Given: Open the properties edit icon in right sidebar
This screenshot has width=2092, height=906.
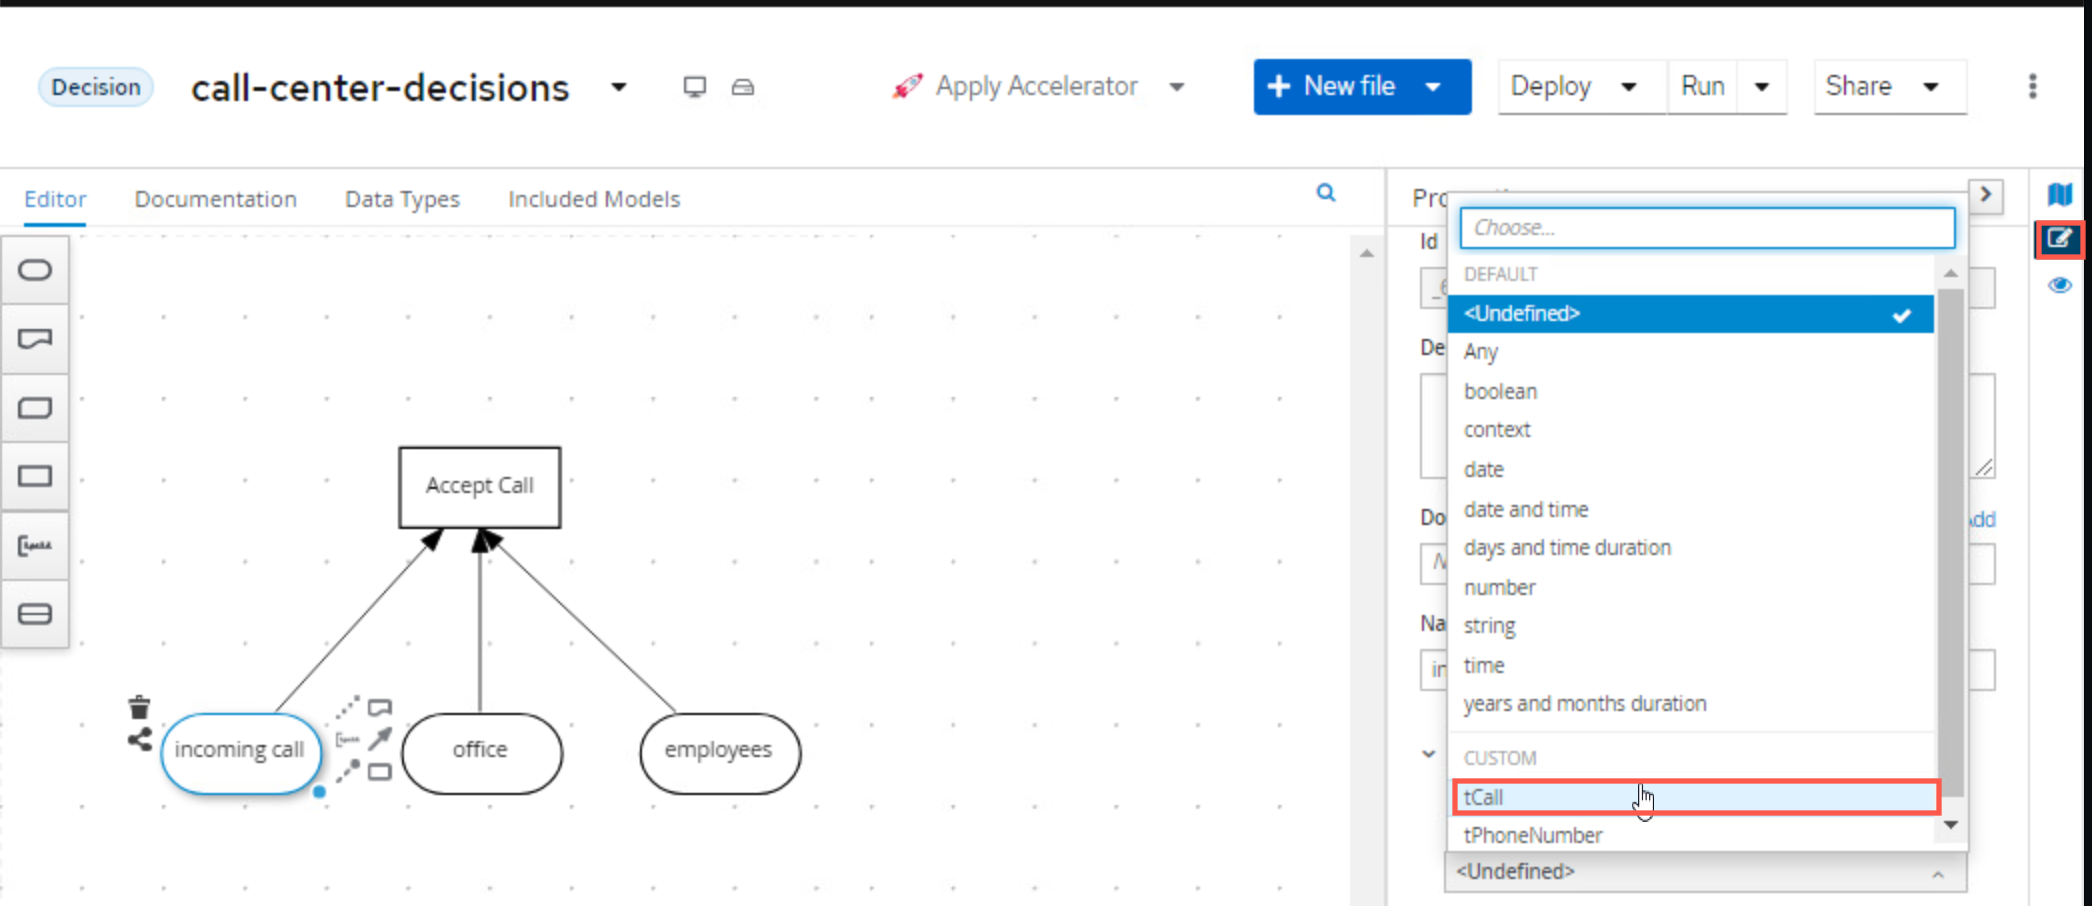Looking at the screenshot, I should coord(2059,239).
